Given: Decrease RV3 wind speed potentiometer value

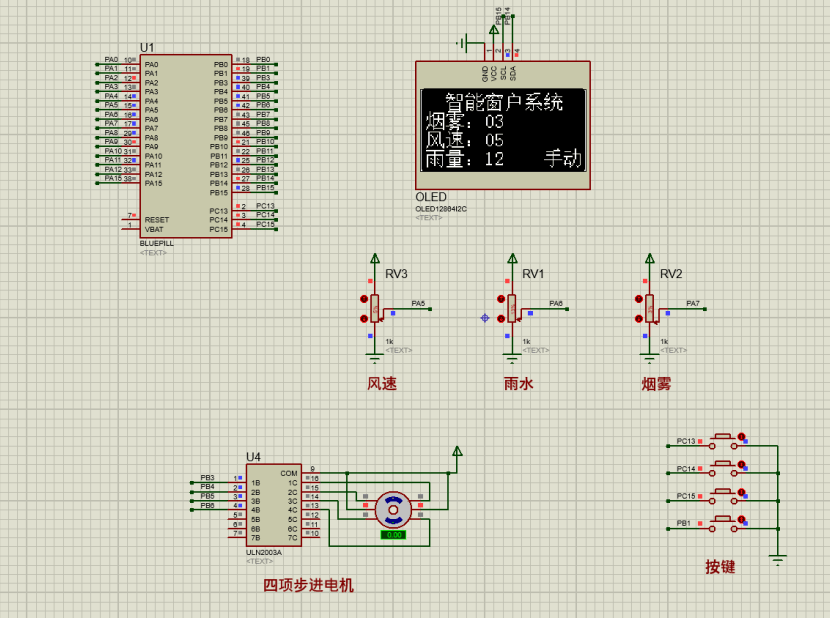Looking at the screenshot, I should (x=363, y=319).
